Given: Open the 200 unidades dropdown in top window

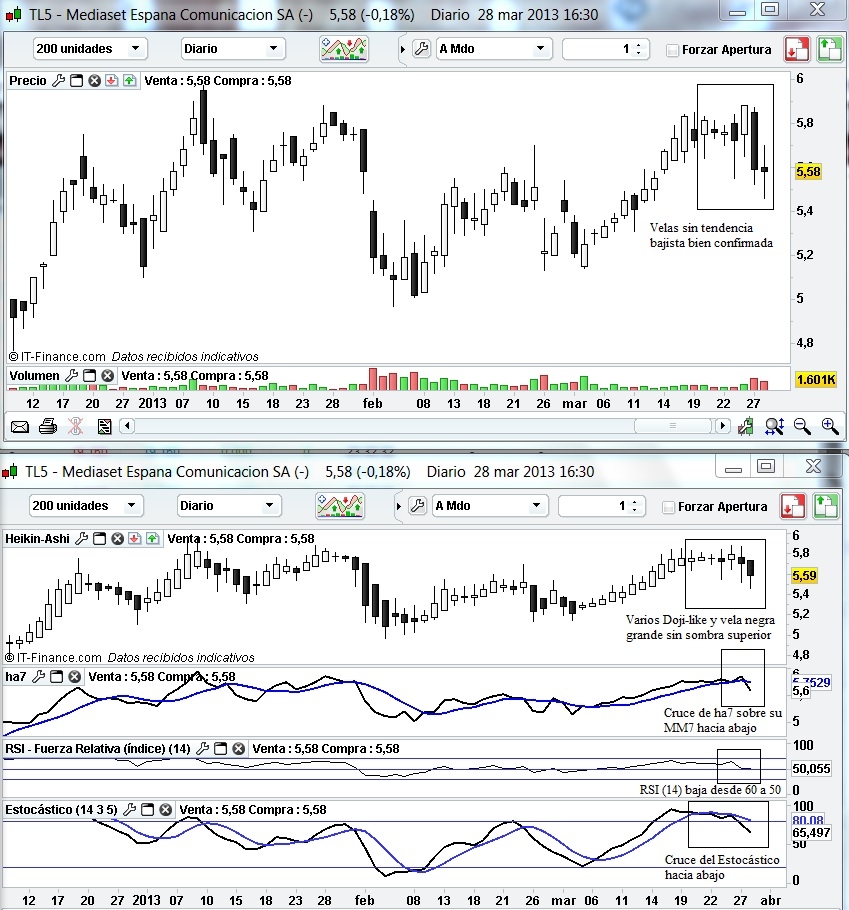Looking at the screenshot, I should click(90, 49).
